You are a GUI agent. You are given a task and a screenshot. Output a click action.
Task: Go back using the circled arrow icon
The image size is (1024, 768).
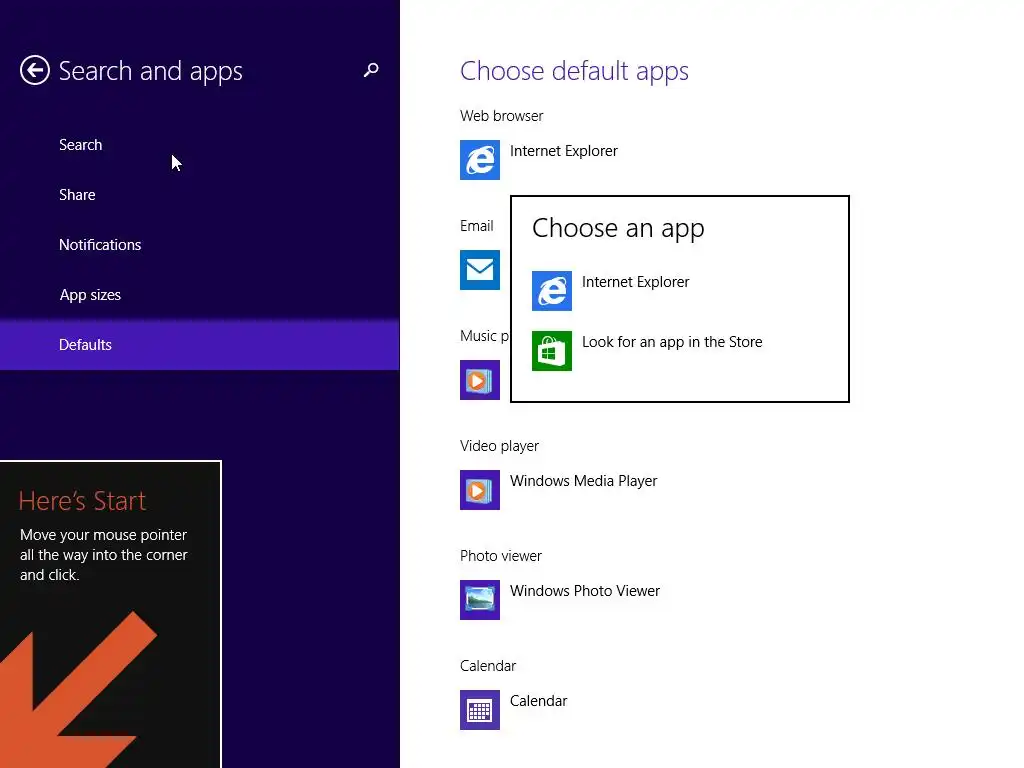click(x=35, y=70)
